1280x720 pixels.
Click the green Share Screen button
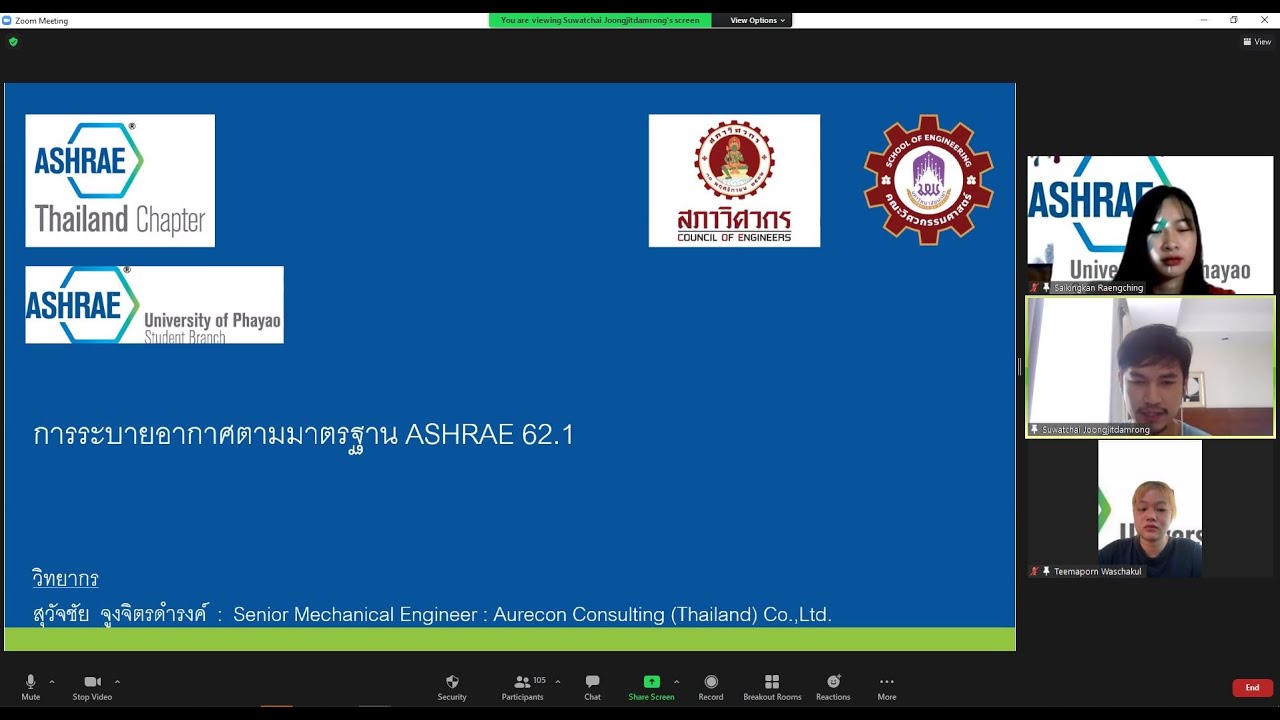(652, 687)
